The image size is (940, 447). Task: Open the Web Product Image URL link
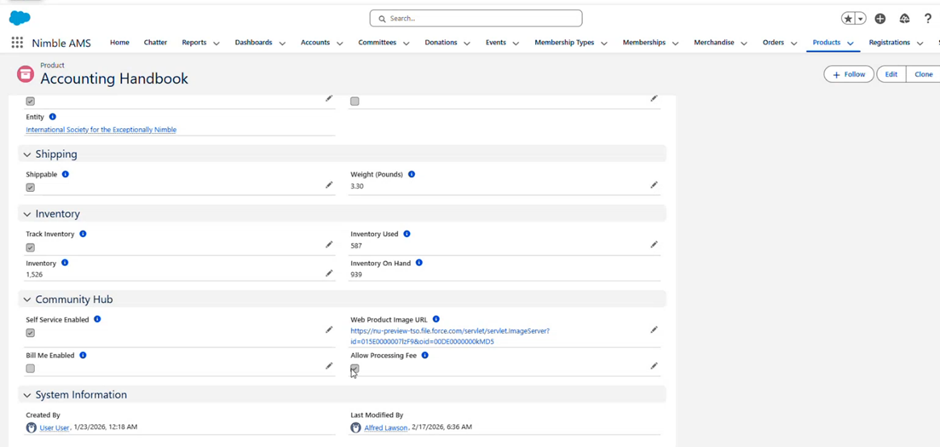click(450, 336)
